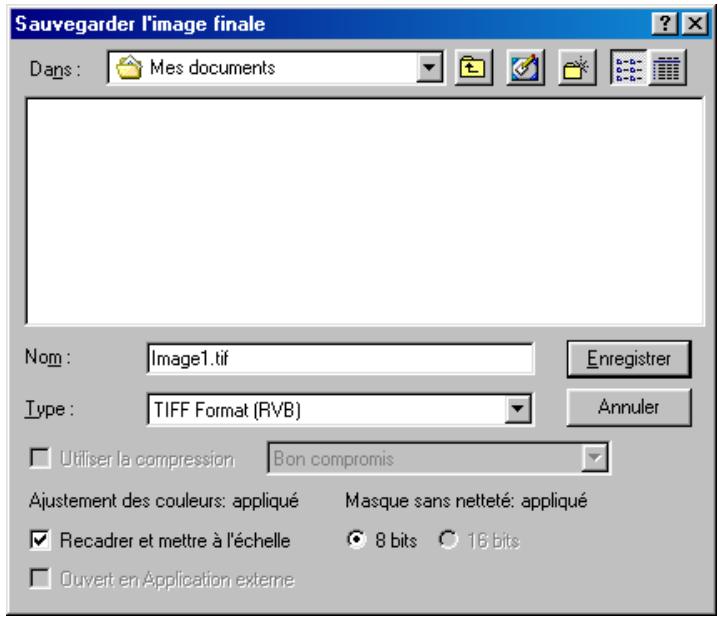
Task: Click the Annuler button
Action: click(x=629, y=407)
